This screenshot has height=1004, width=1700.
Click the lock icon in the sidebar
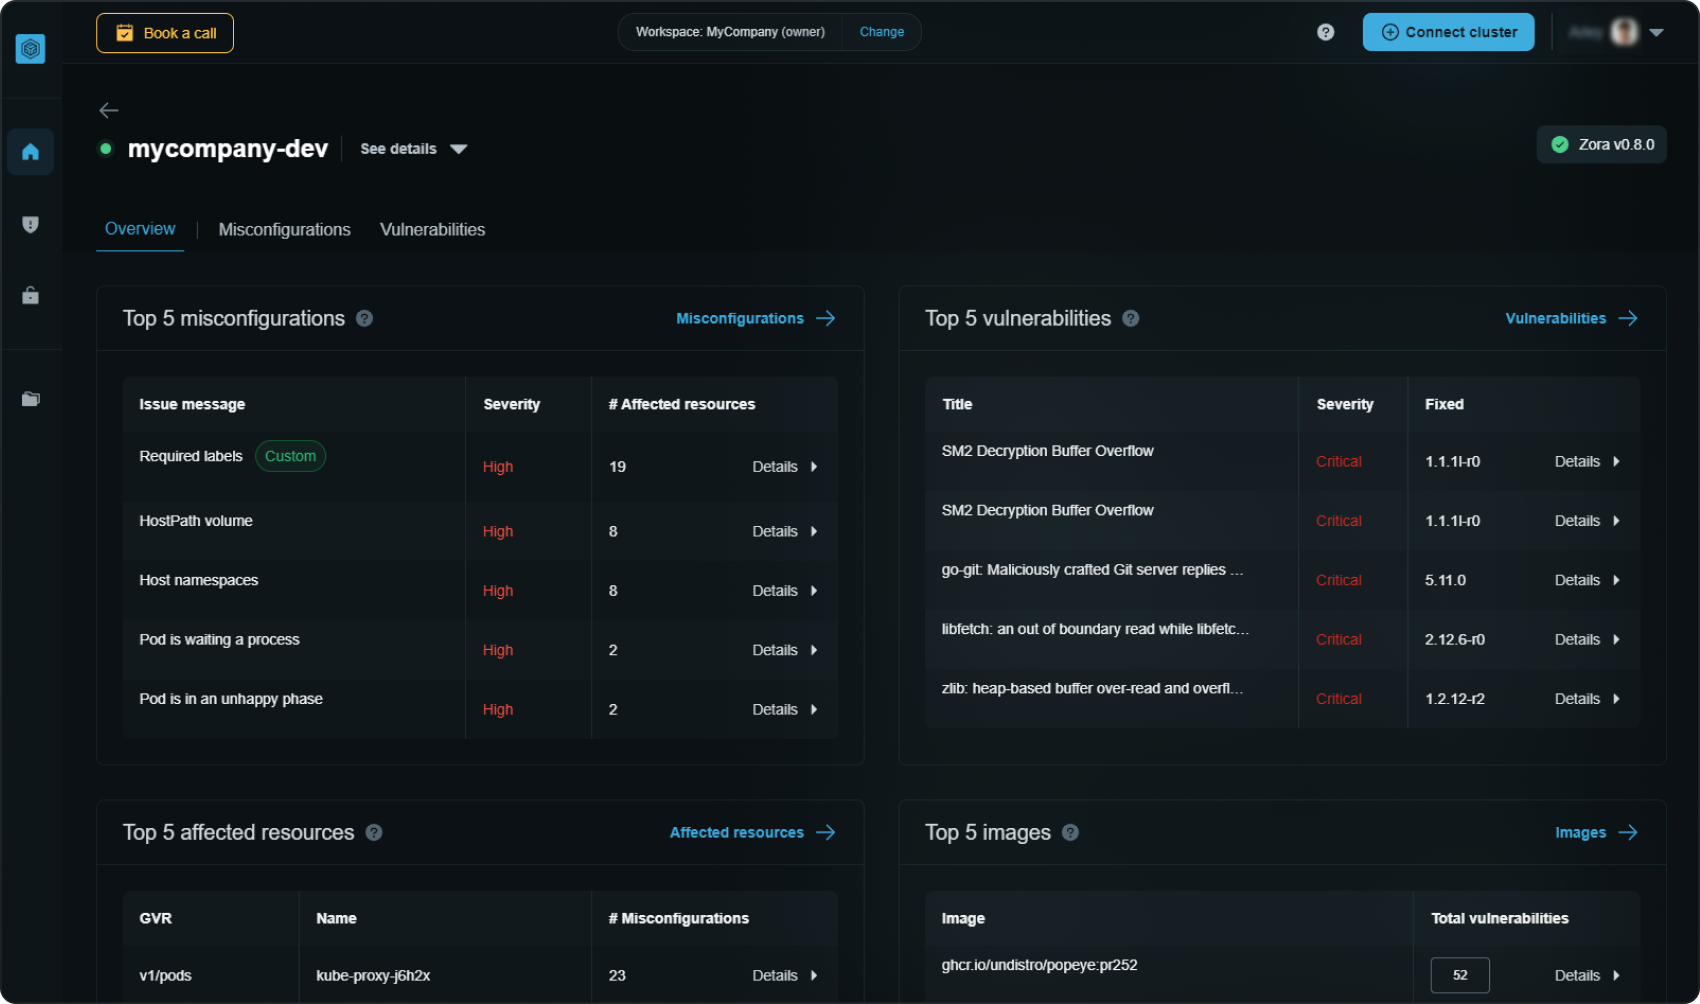(30, 296)
